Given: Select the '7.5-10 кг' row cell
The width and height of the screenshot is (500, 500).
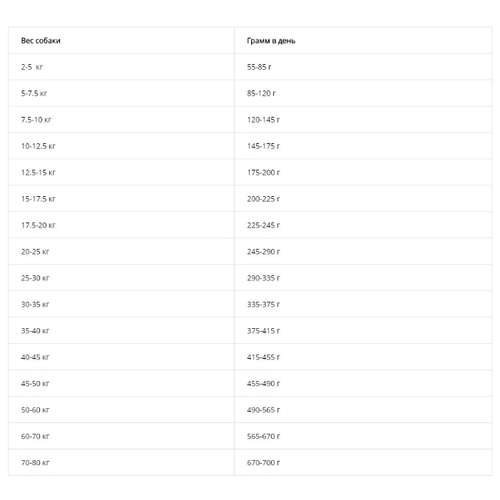Looking at the screenshot, I should click(121, 119).
